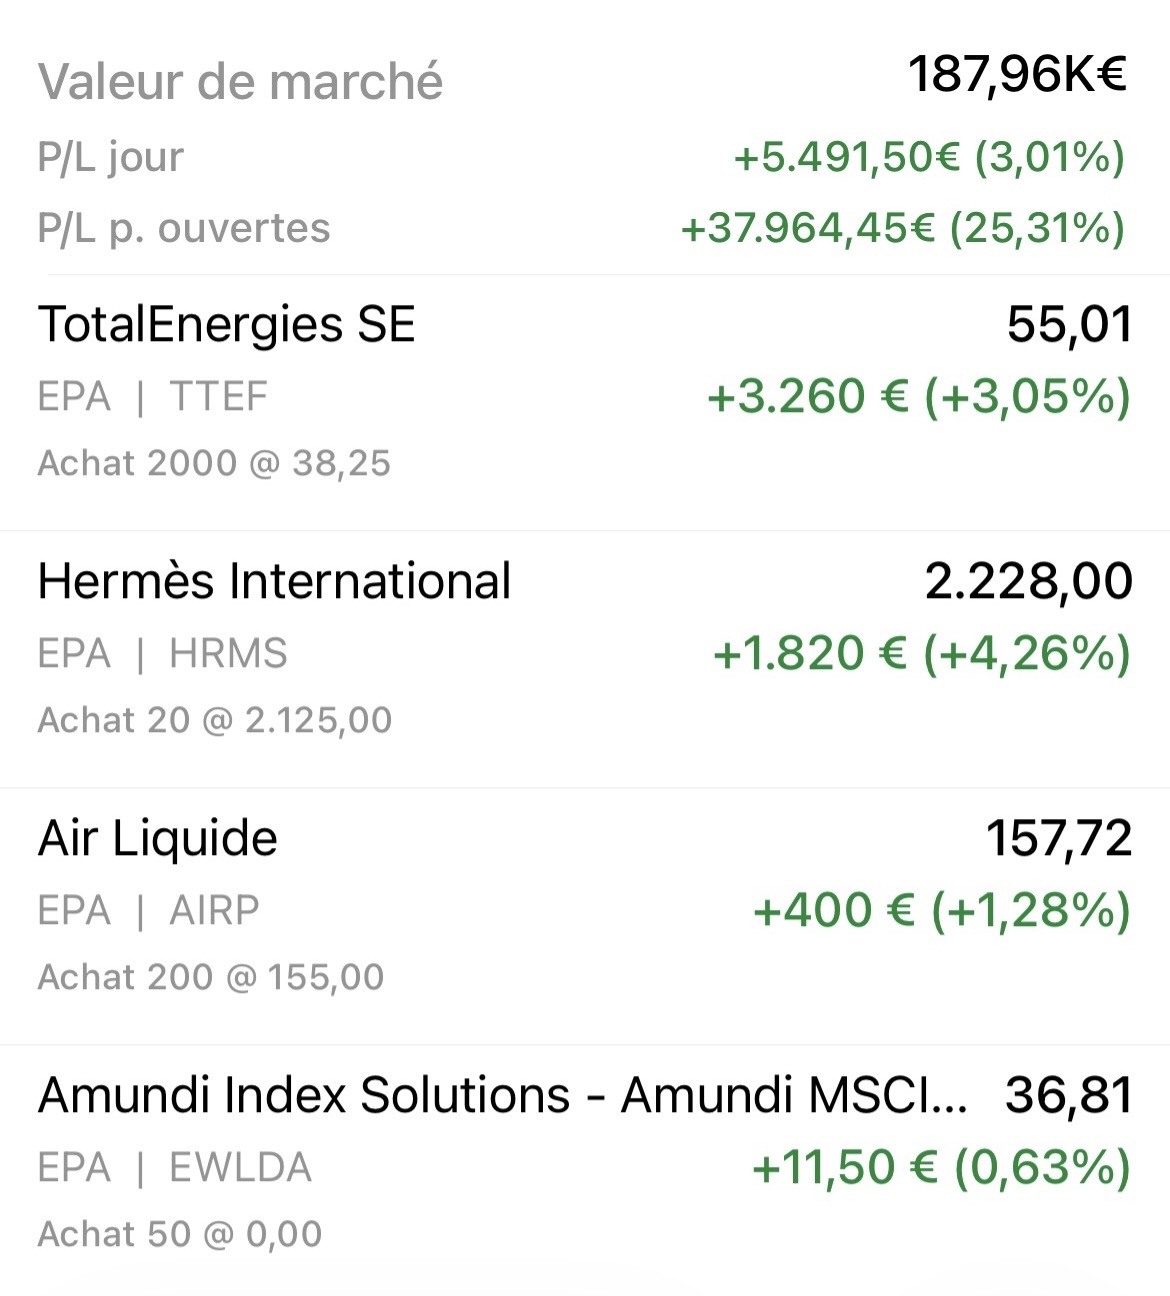The width and height of the screenshot is (1170, 1296).
Task: Tap the 187,96K€ market value
Action: pyautogui.click(x=1017, y=75)
